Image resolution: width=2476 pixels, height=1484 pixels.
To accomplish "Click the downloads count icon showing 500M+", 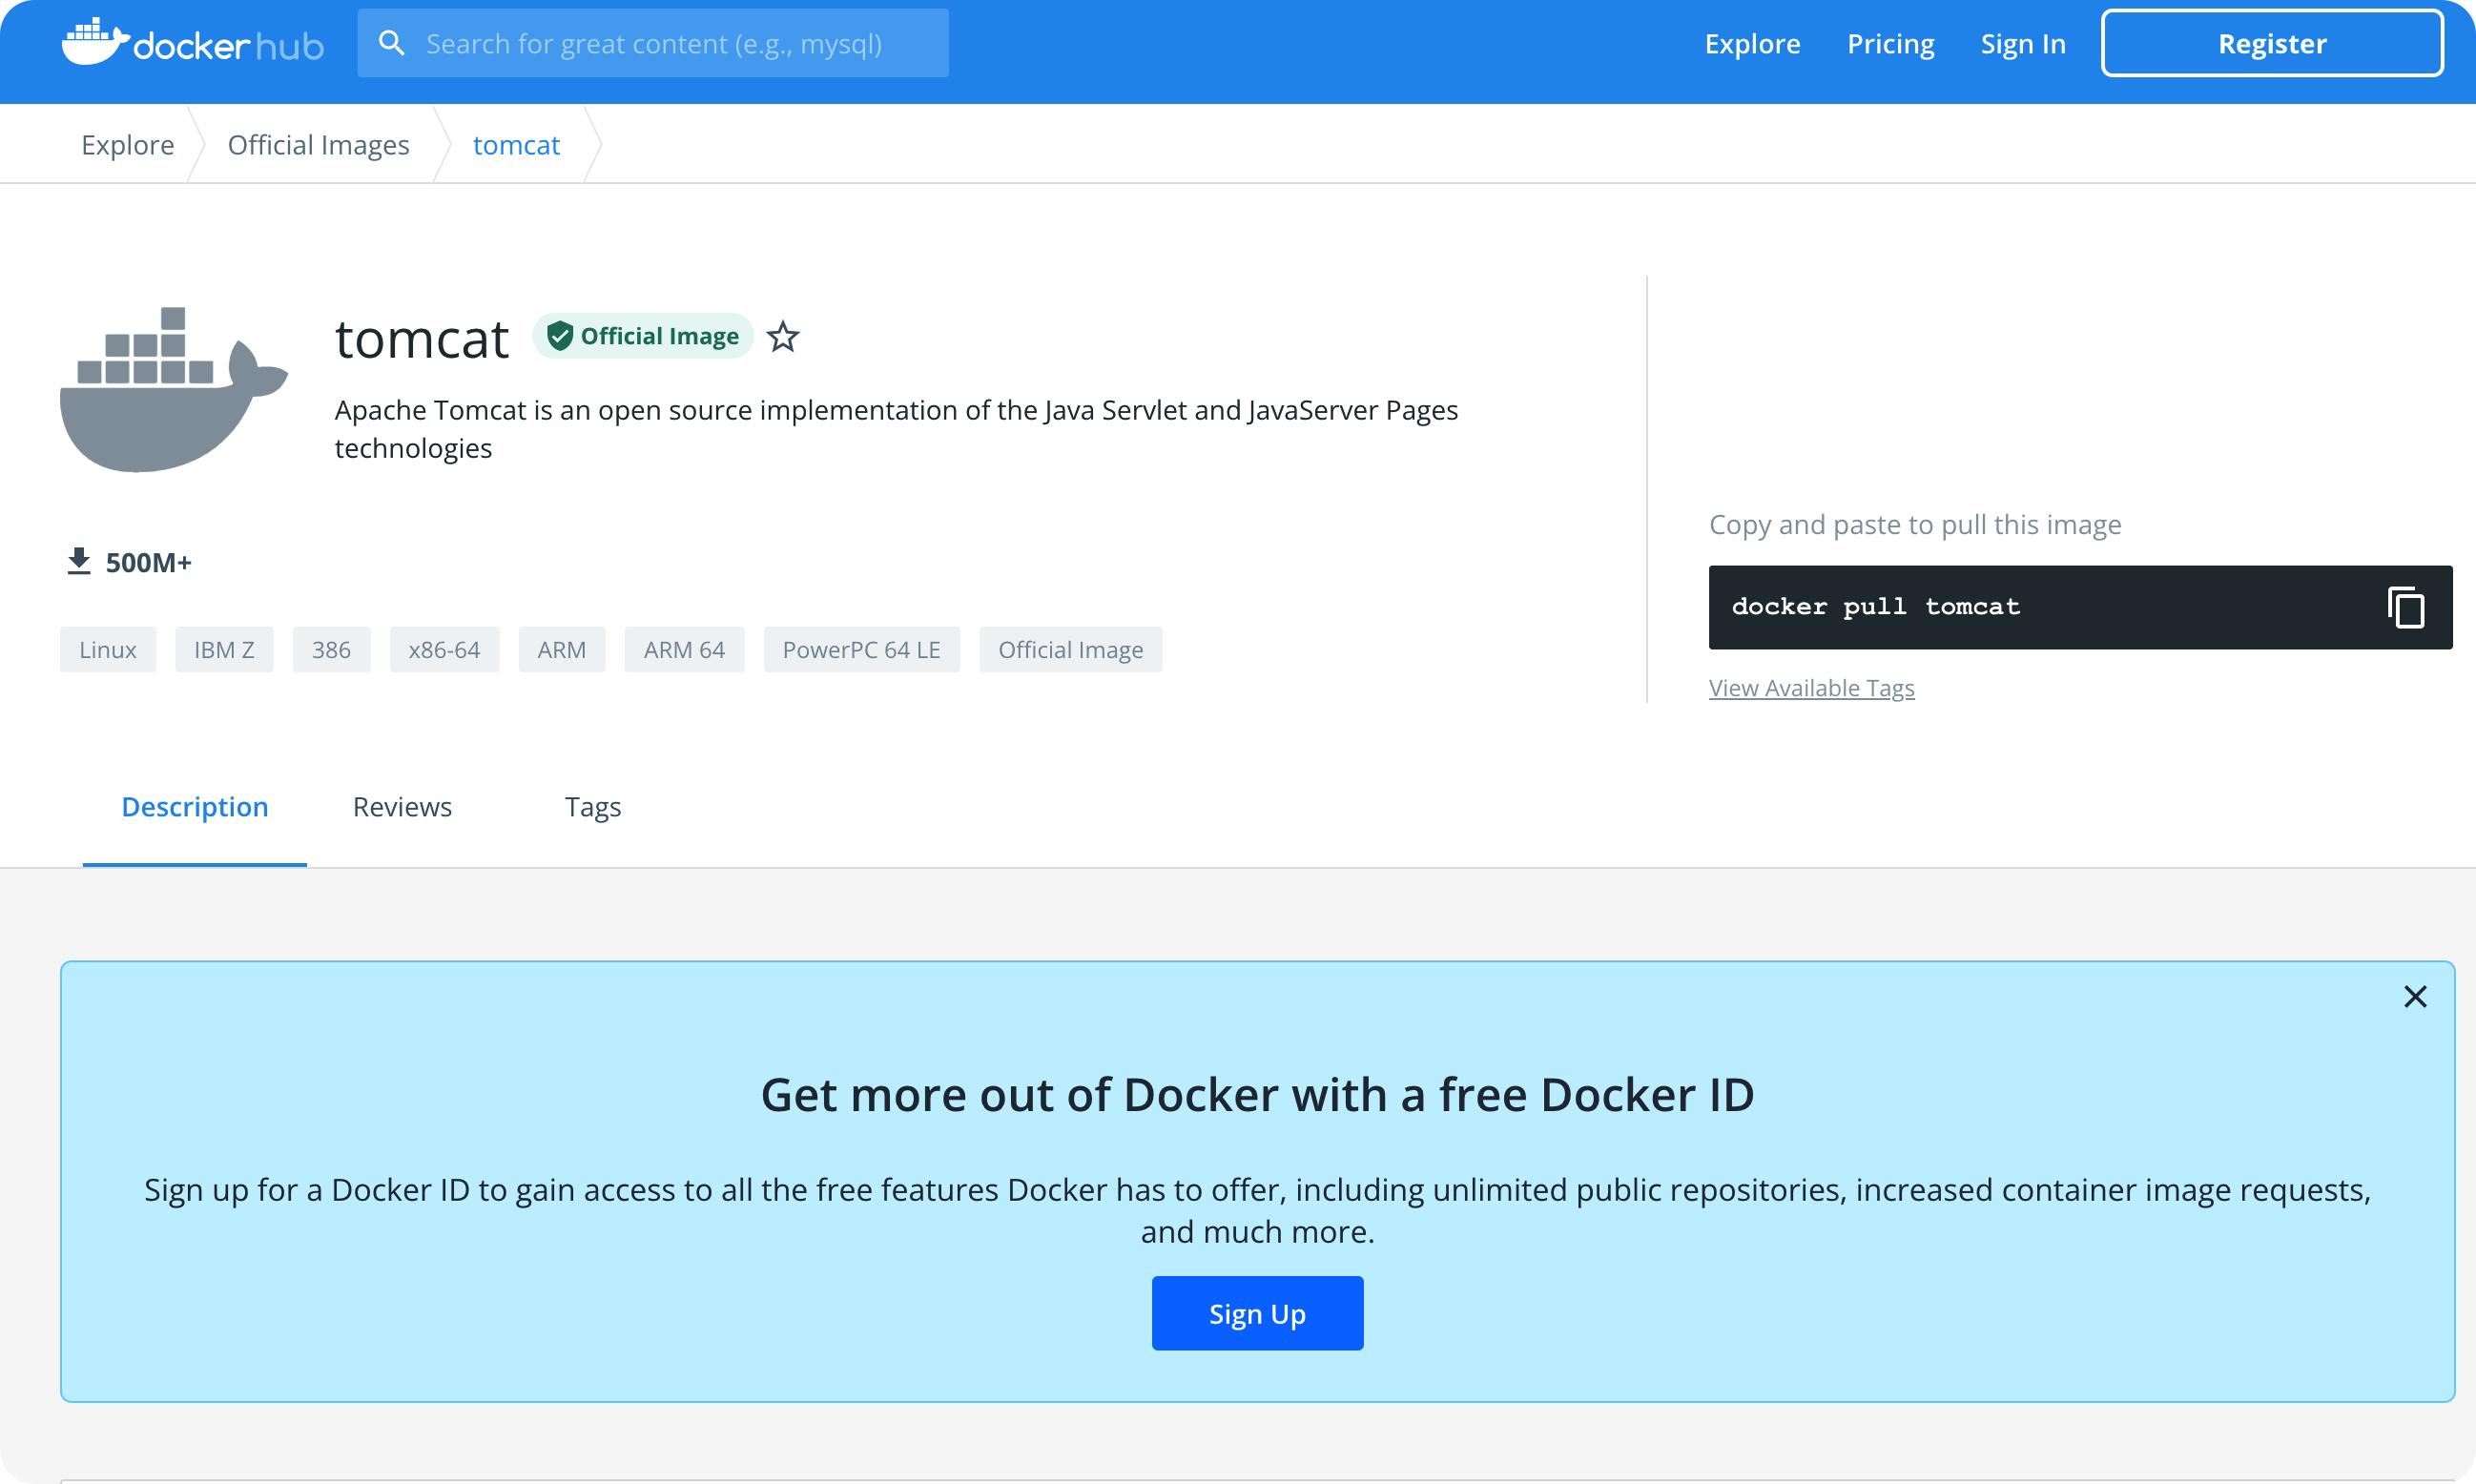I will [77, 560].
